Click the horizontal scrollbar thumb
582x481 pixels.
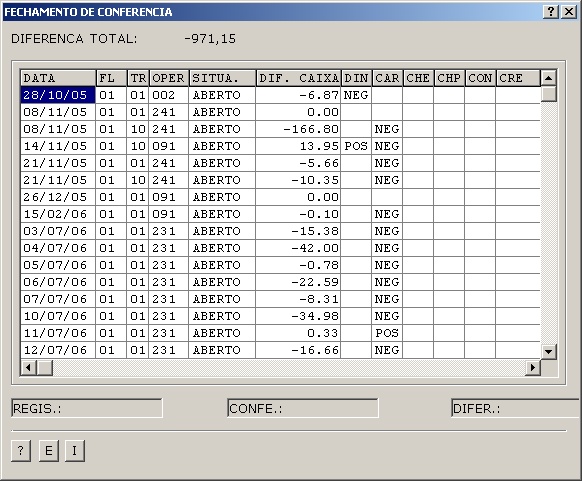(x=45, y=367)
